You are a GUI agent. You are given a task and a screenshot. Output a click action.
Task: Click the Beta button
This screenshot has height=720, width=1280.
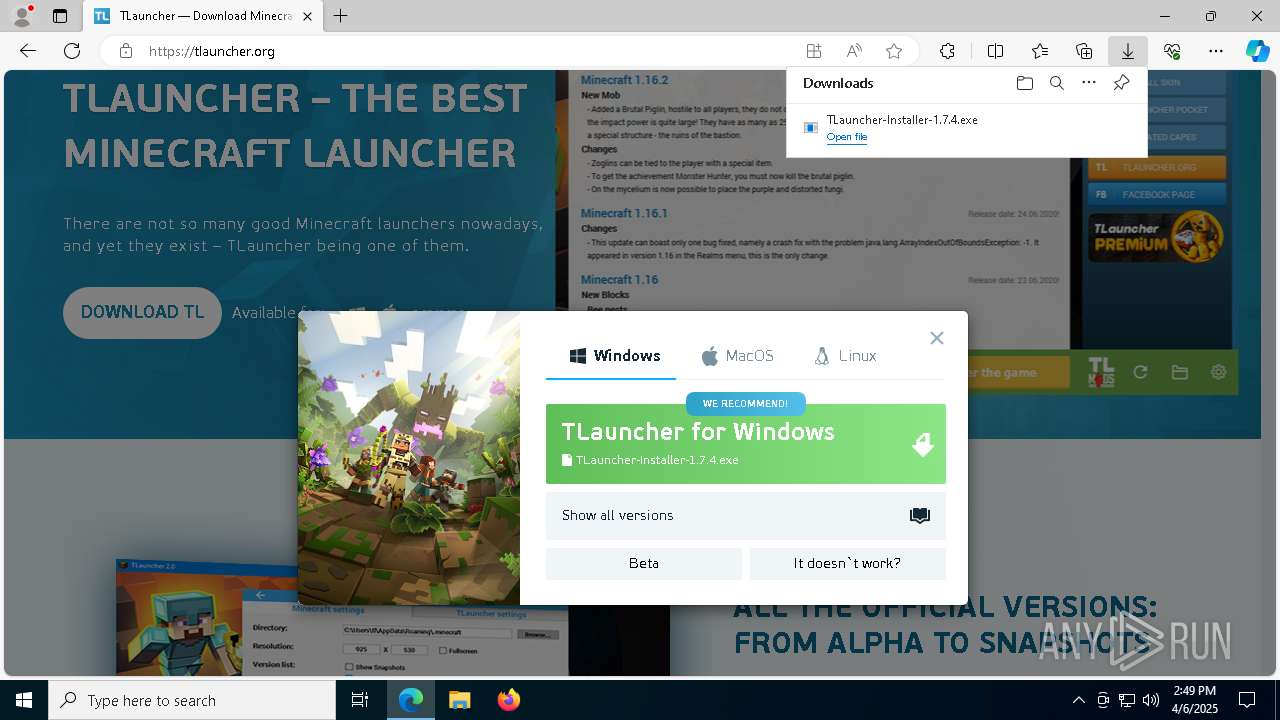pos(644,564)
